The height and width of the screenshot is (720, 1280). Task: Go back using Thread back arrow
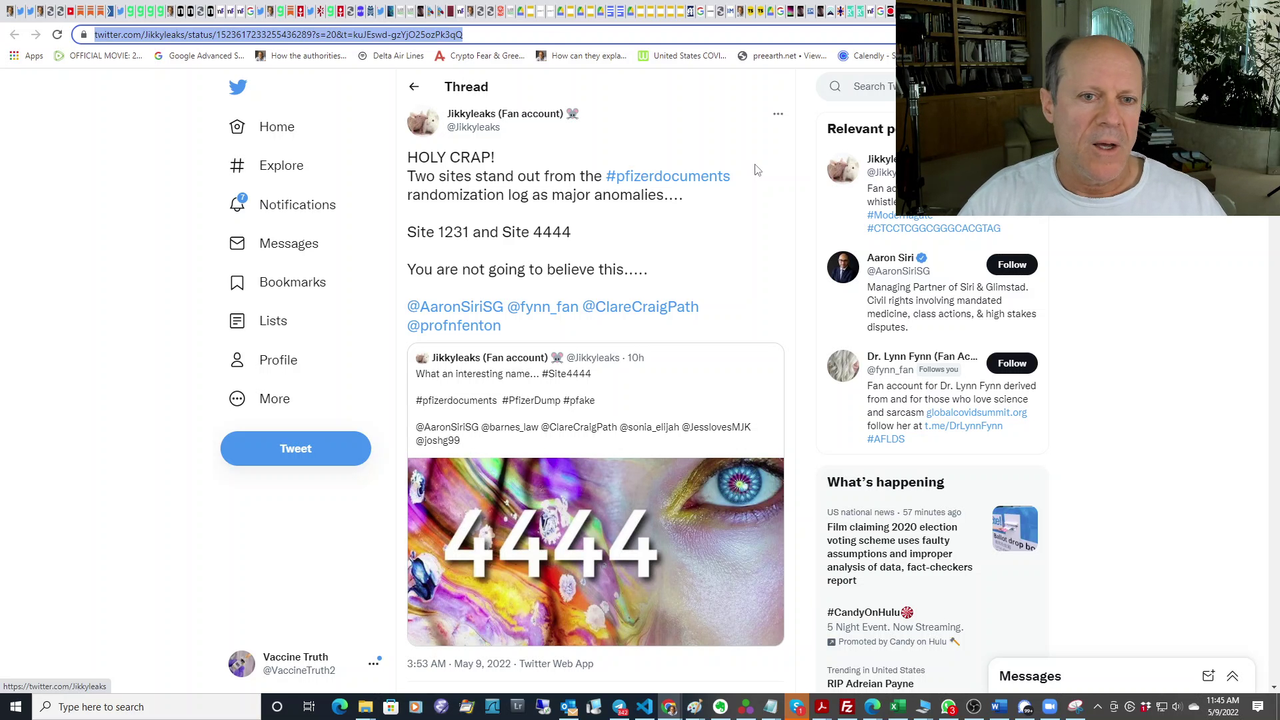414,87
